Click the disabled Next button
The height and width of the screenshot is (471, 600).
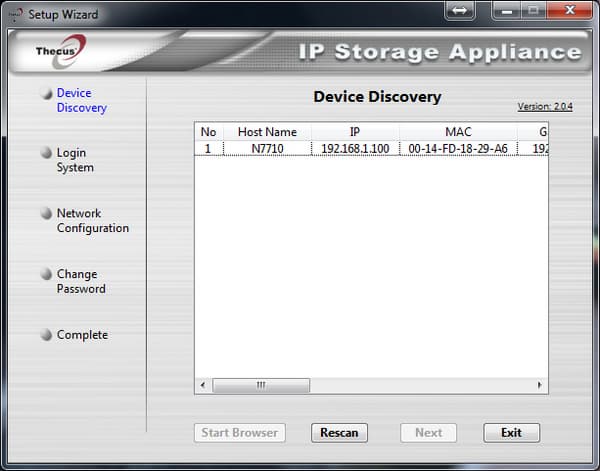pyautogui.click(x=429, y=433)
